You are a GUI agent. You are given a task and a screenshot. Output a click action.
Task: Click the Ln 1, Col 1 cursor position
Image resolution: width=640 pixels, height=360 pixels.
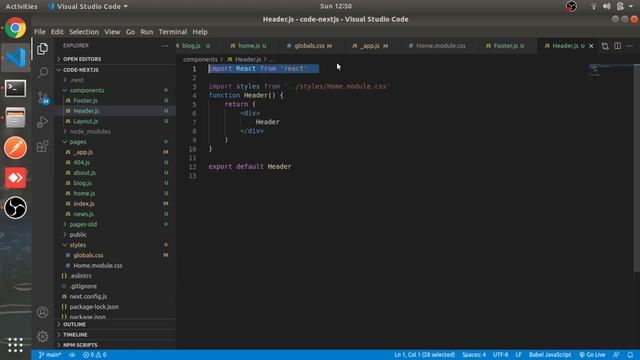tap(424, 355)
